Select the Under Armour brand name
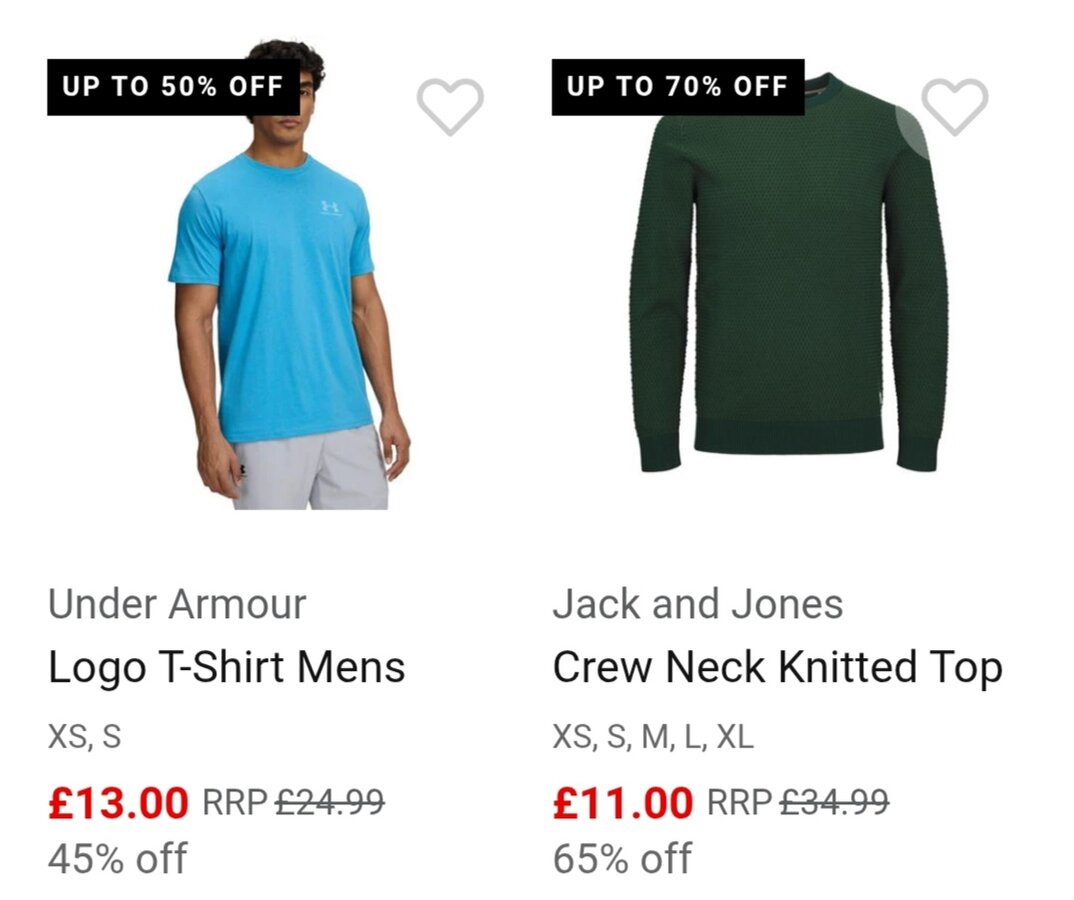 pyautogui.click(x=177, y=604)
